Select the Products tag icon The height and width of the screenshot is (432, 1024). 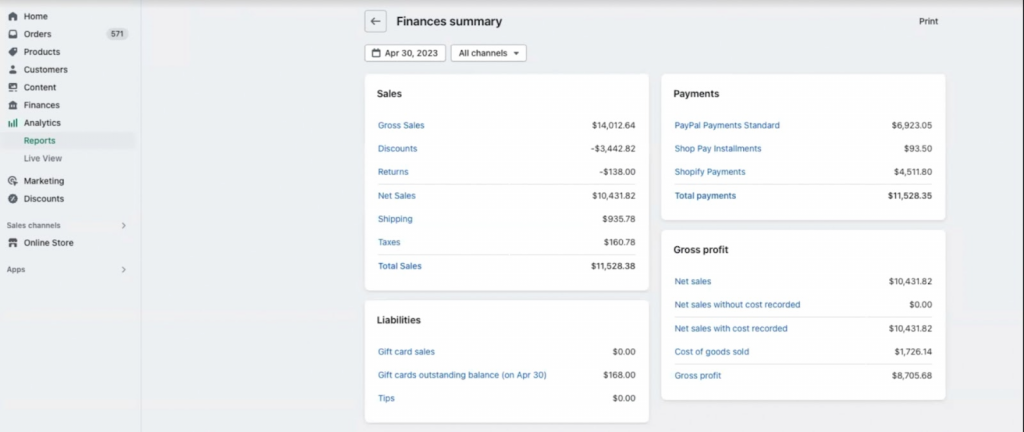click(12, 52)
